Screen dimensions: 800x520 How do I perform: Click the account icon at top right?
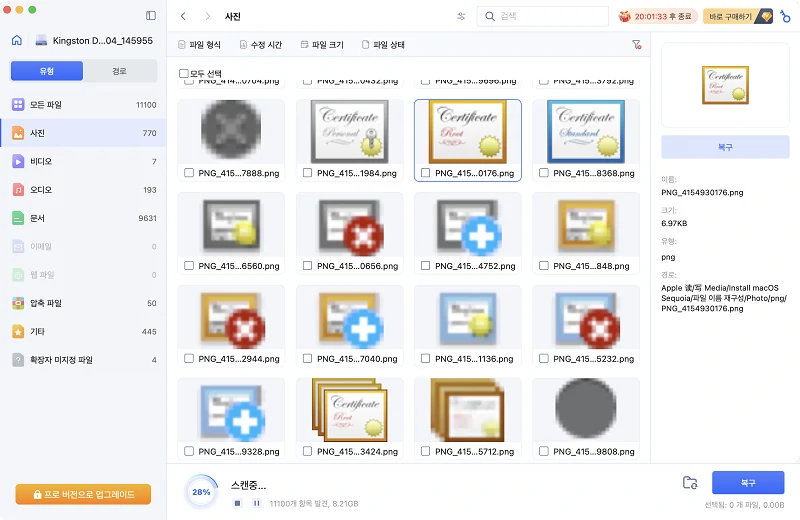coord(785,16)
